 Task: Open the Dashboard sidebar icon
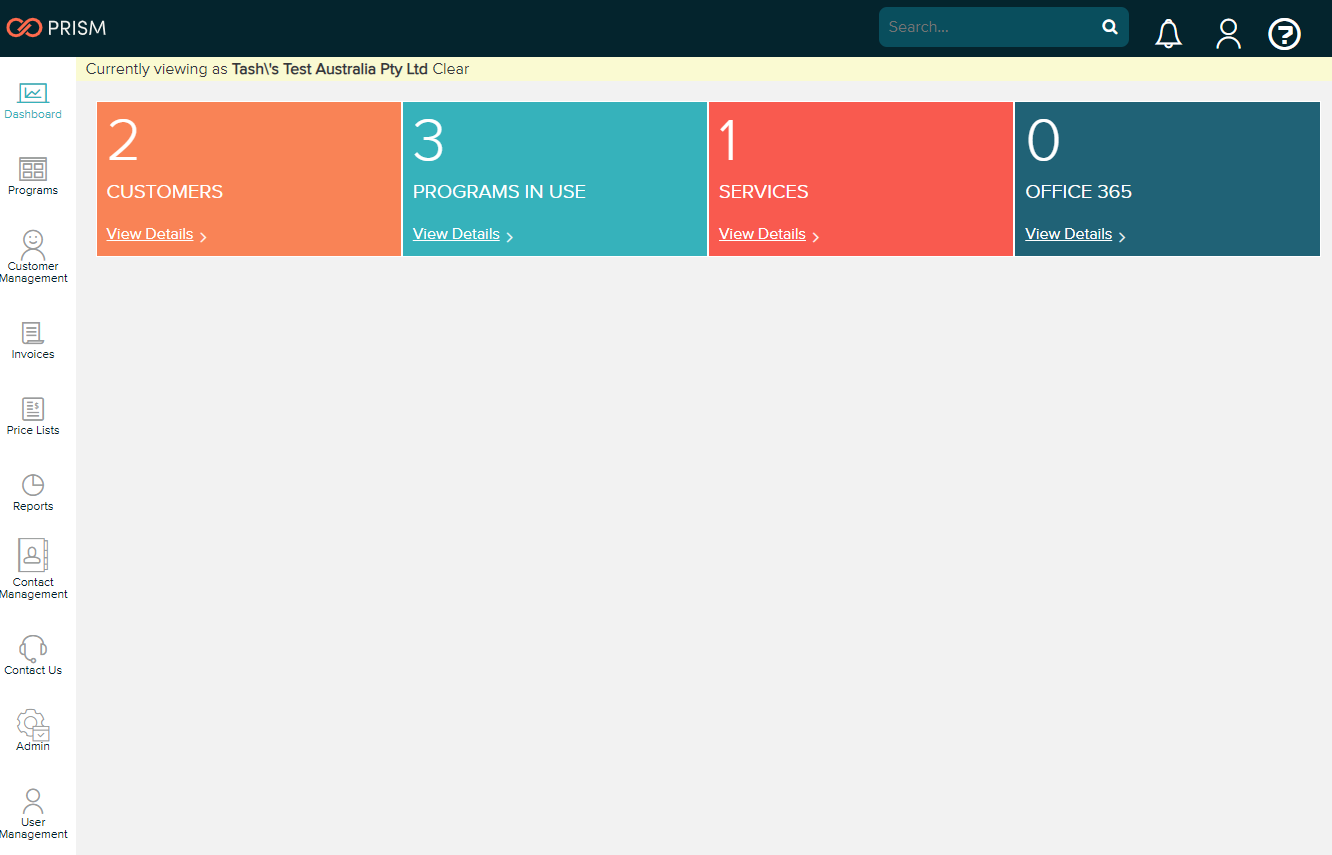[x=33, y=94]
